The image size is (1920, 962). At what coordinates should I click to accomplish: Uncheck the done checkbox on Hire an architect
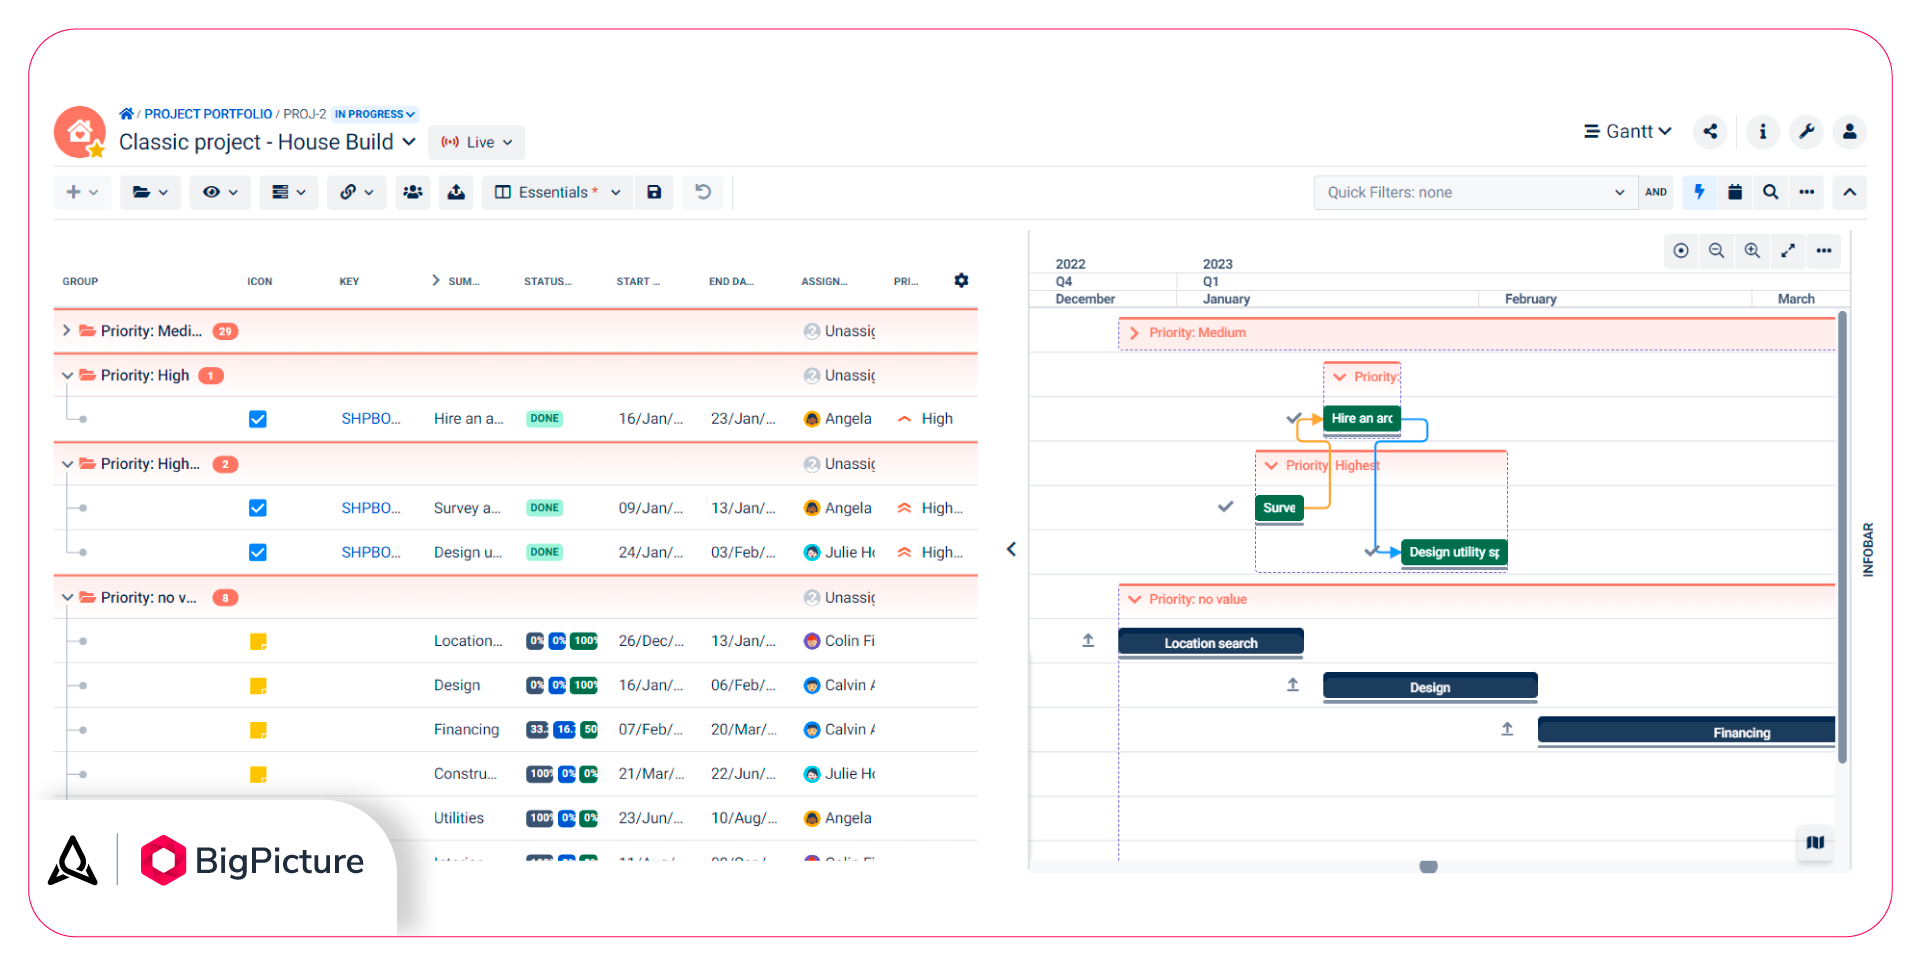(258, 418)
